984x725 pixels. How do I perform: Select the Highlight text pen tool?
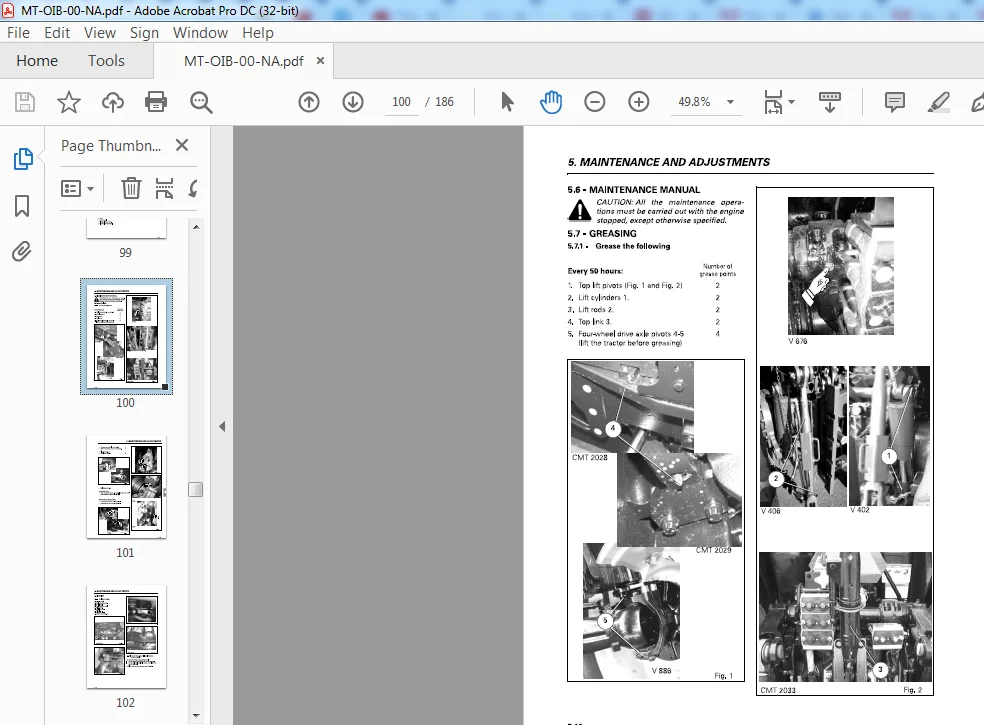click(x=938, y=102)
